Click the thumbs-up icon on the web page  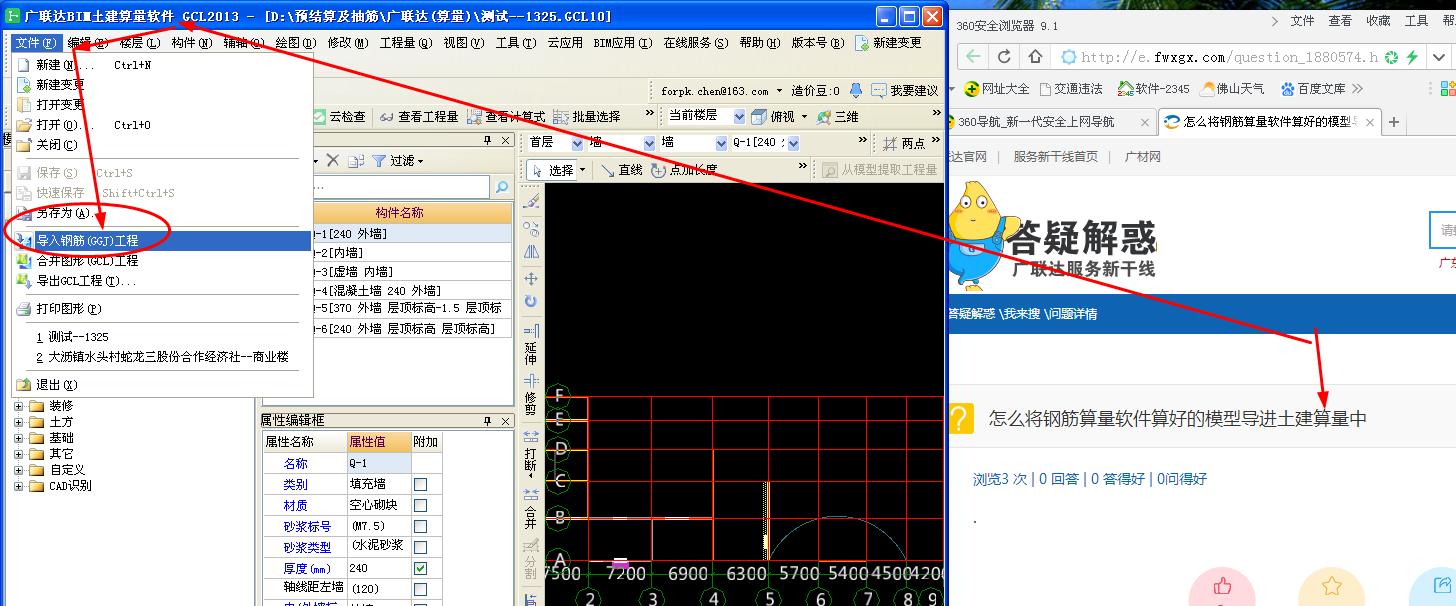(1221, 585)
